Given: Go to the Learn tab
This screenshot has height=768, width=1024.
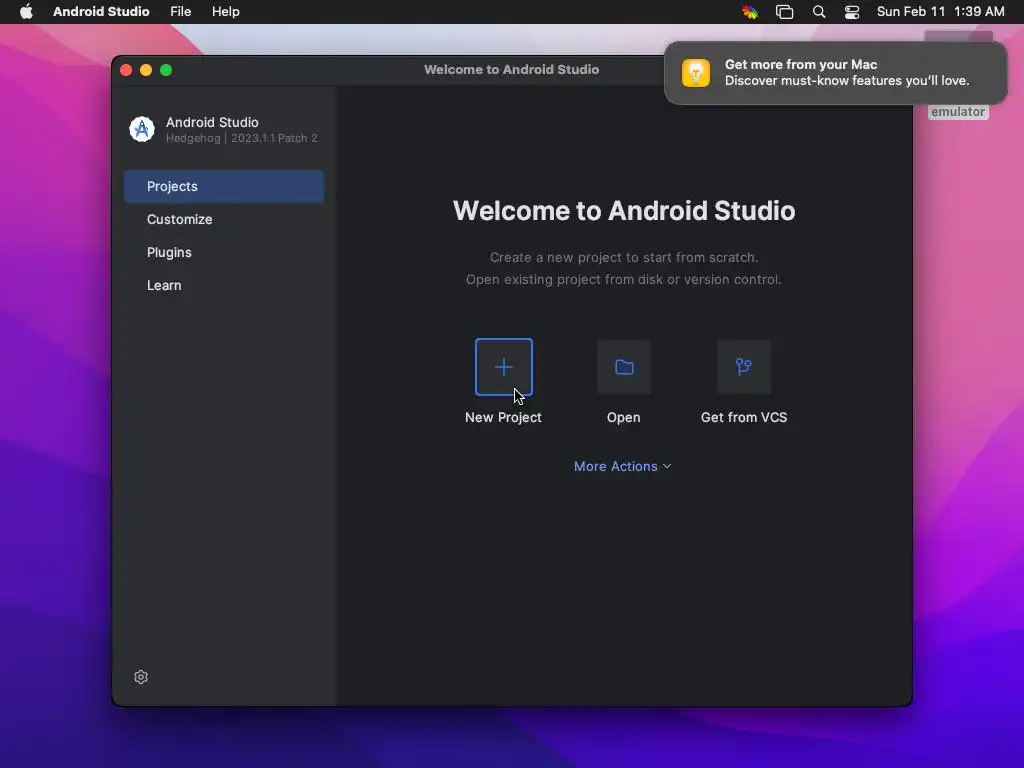Looking at the screenshot, I should point(224,285).
